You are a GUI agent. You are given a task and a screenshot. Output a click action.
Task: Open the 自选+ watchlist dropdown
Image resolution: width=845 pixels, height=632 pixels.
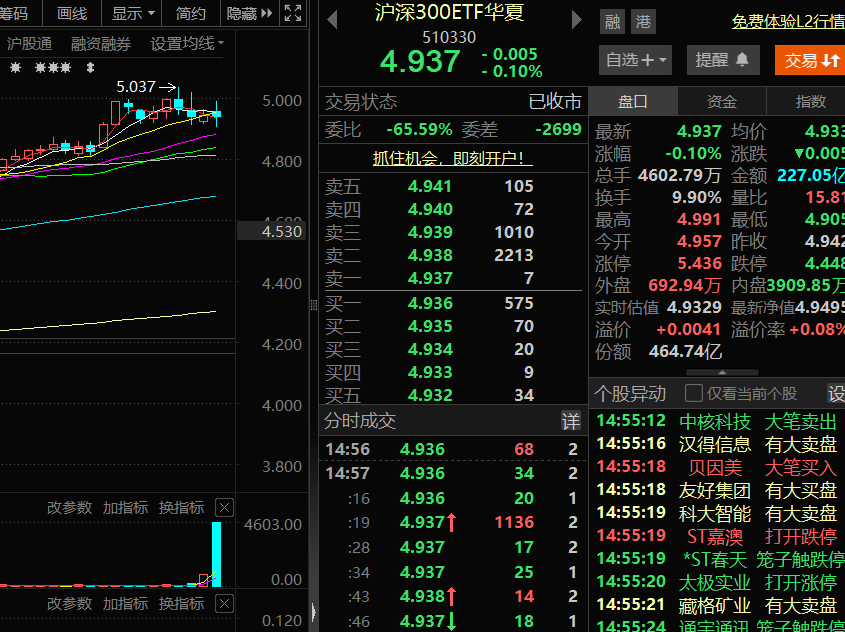(635, 60)
